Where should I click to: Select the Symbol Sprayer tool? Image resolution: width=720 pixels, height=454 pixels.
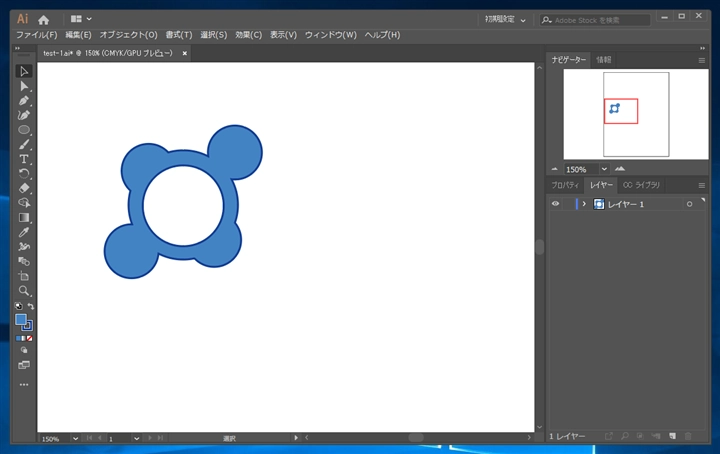click(x=24, y=247)
